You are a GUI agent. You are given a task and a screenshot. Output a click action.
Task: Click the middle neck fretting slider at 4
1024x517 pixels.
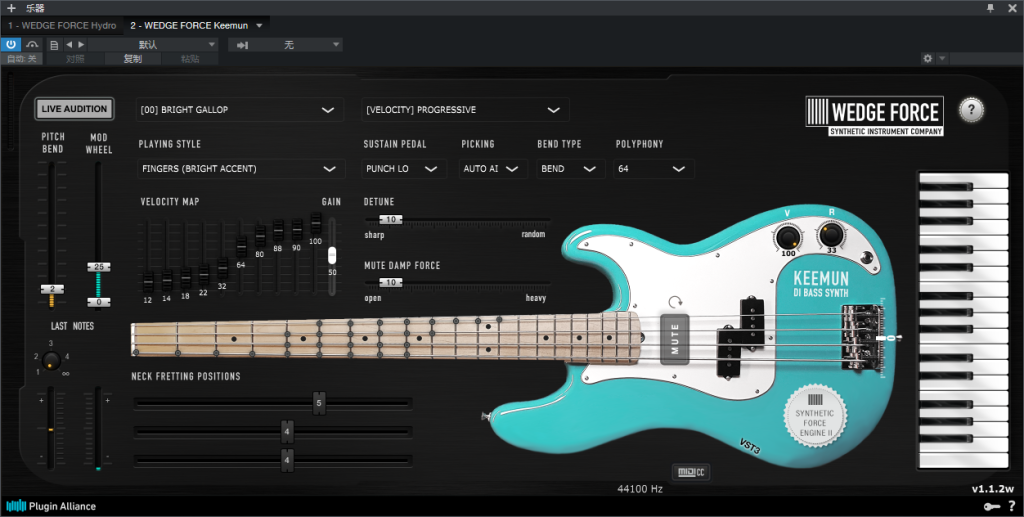click(x=287, y=431)
